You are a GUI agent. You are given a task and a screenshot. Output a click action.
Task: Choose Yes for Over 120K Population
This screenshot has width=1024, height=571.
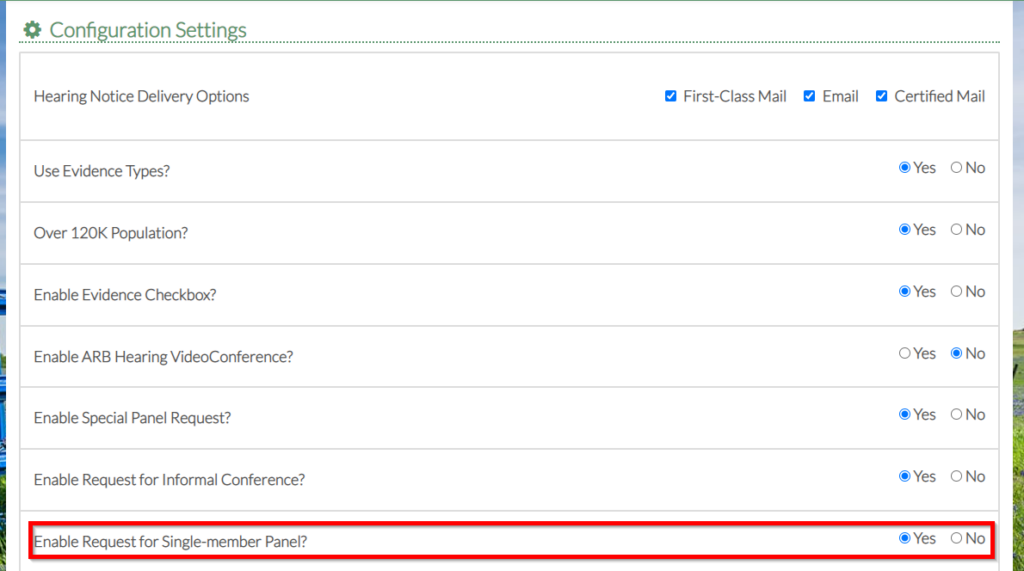905,230
